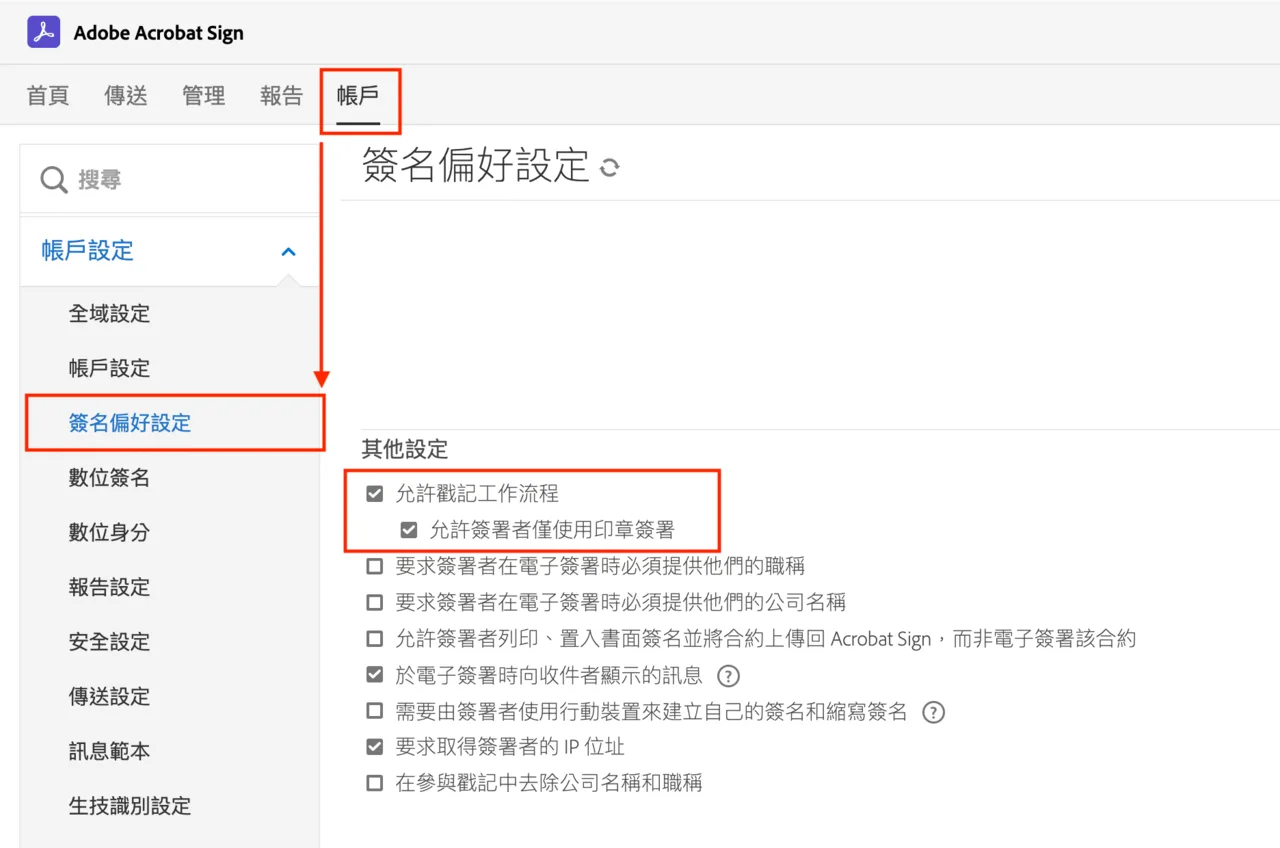Viewport: 1280px width, 848px height.
Task: Uncheck 要求取得簽署者的 IP 位址
Action: [x=375, y=747]
